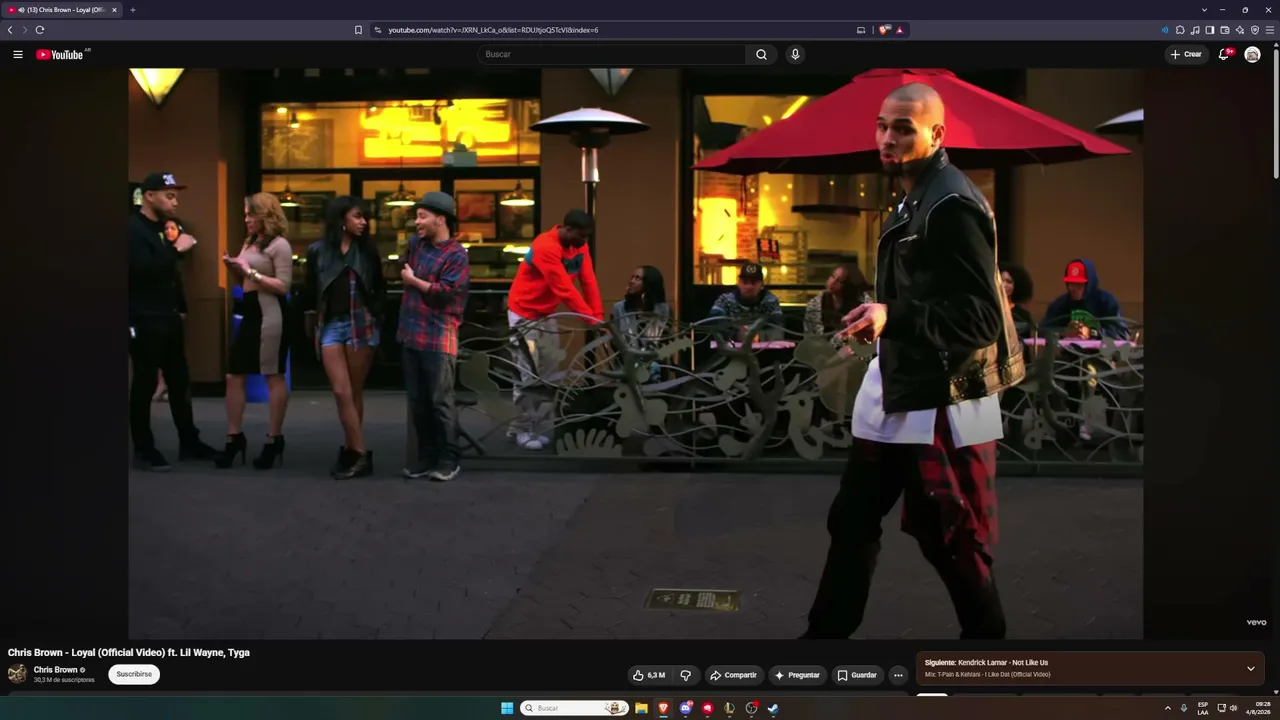Image resolution: width=1280 pixels, height=720 pixels.
Task: Go to the YouTube home logo
Action: pos(60,54)
